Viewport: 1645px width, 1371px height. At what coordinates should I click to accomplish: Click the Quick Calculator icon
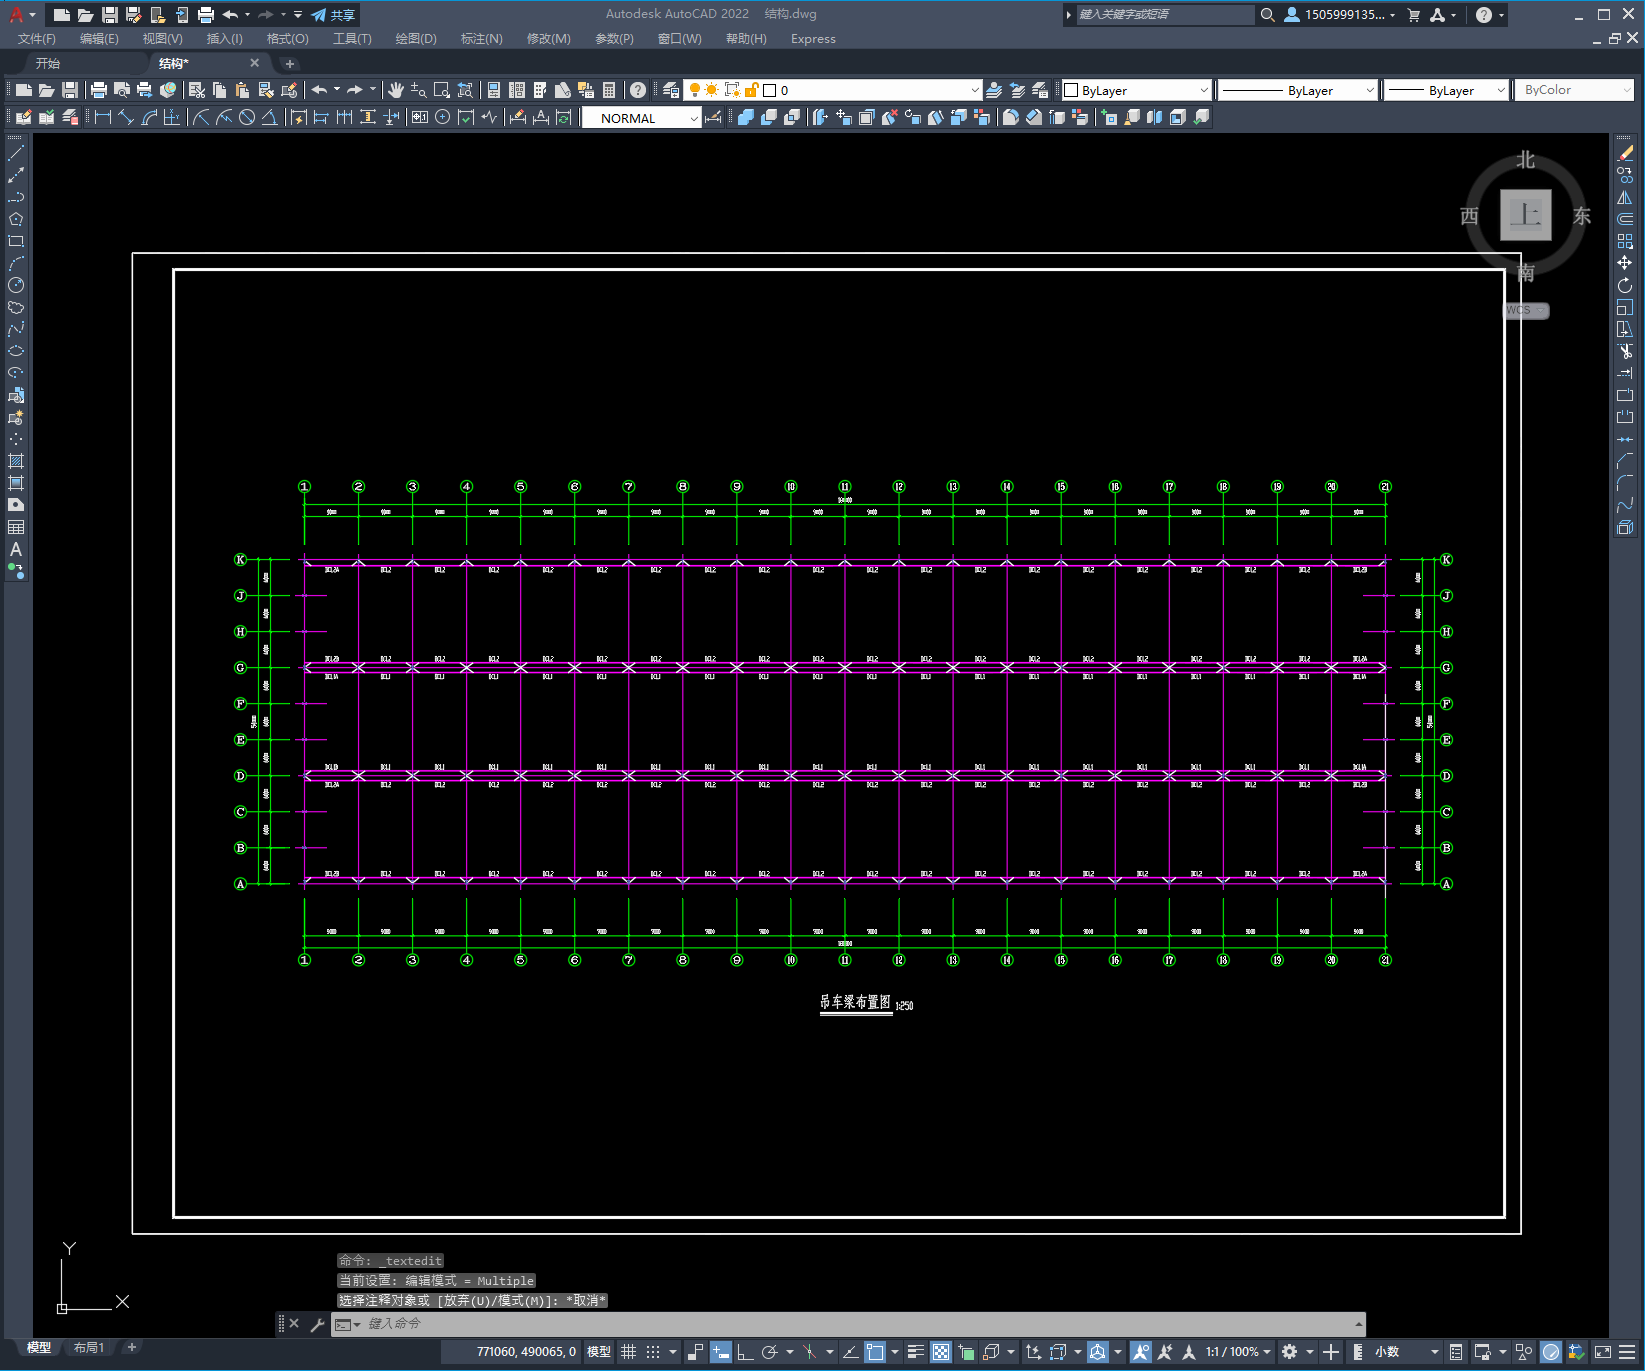[x=609, y=90]
